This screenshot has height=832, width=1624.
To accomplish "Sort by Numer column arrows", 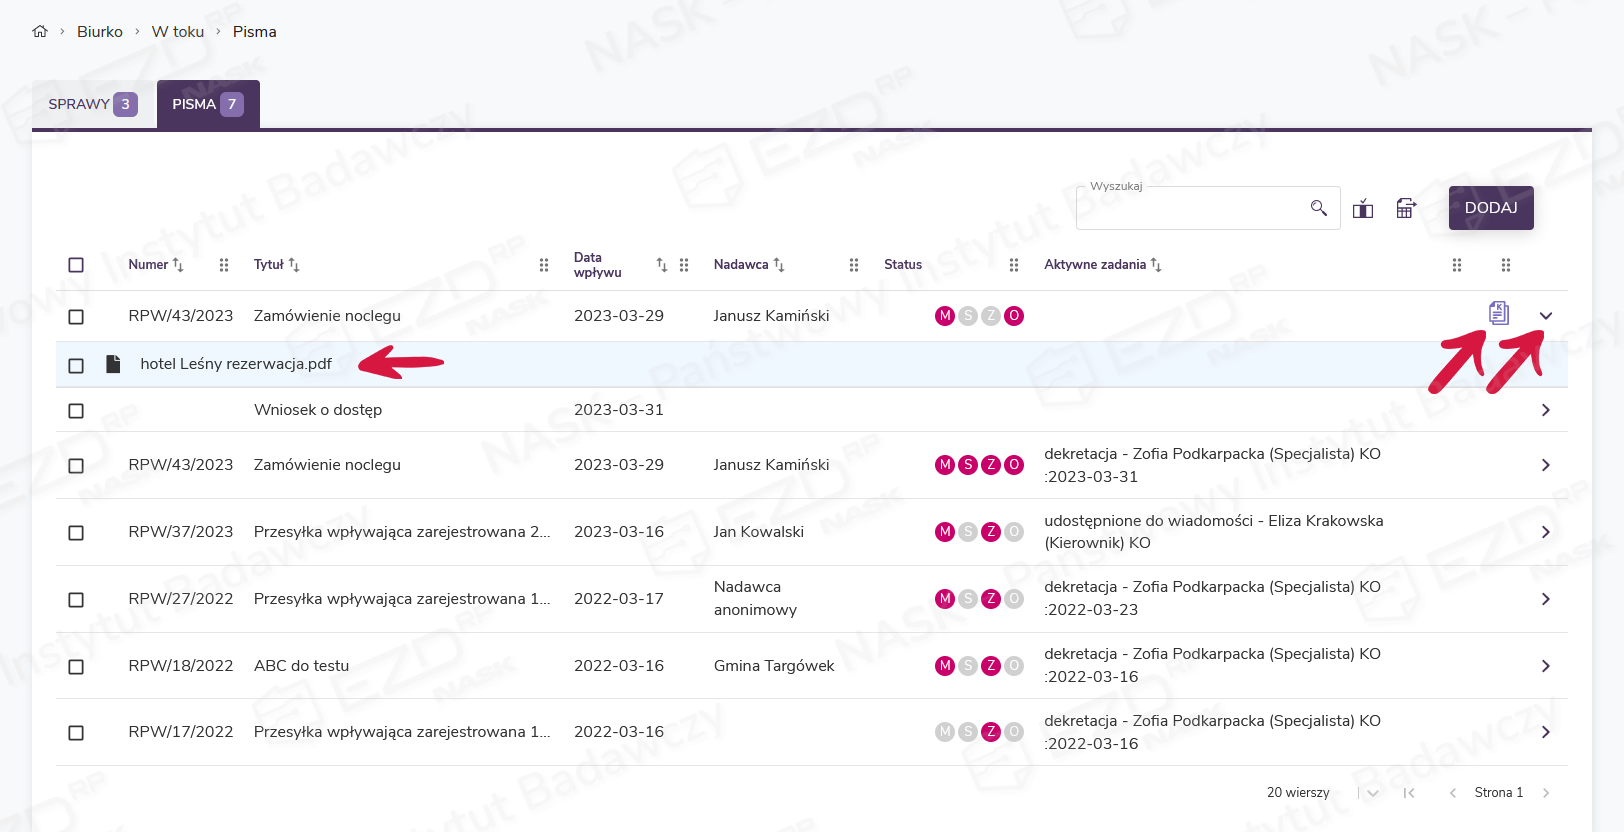I will 178,265.
